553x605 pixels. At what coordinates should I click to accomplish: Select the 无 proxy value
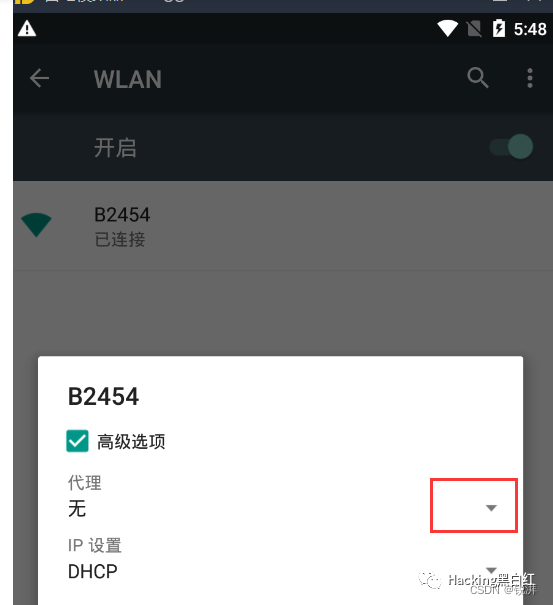coord(77,509)
